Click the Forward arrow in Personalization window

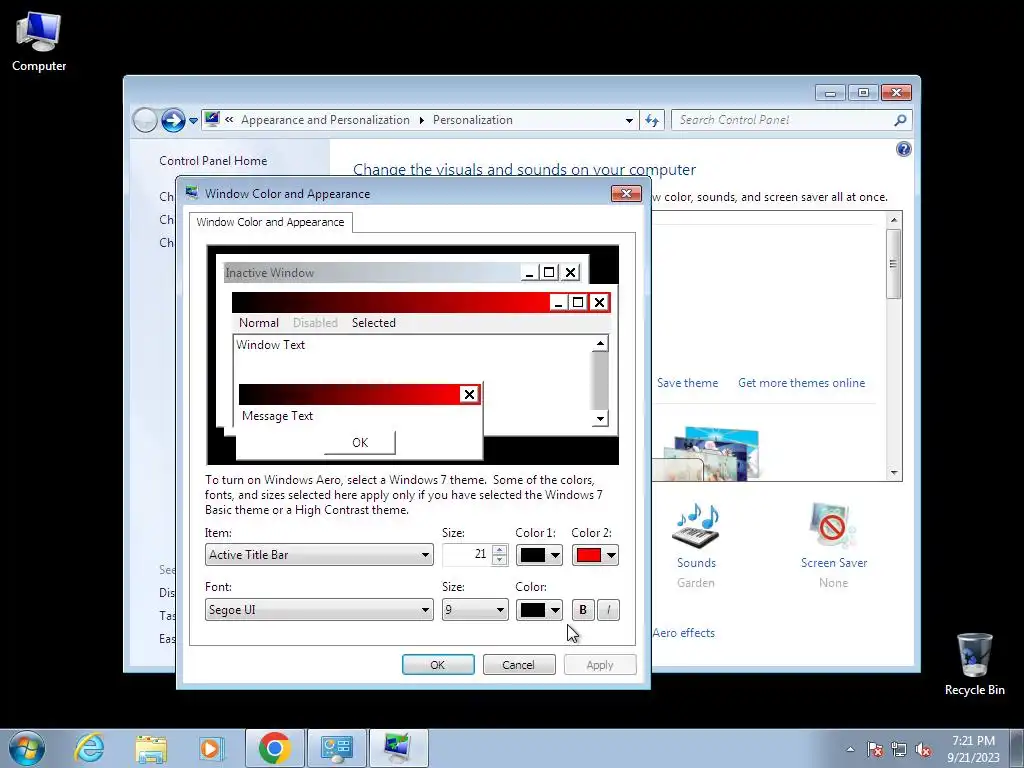[x=172, y=120]
